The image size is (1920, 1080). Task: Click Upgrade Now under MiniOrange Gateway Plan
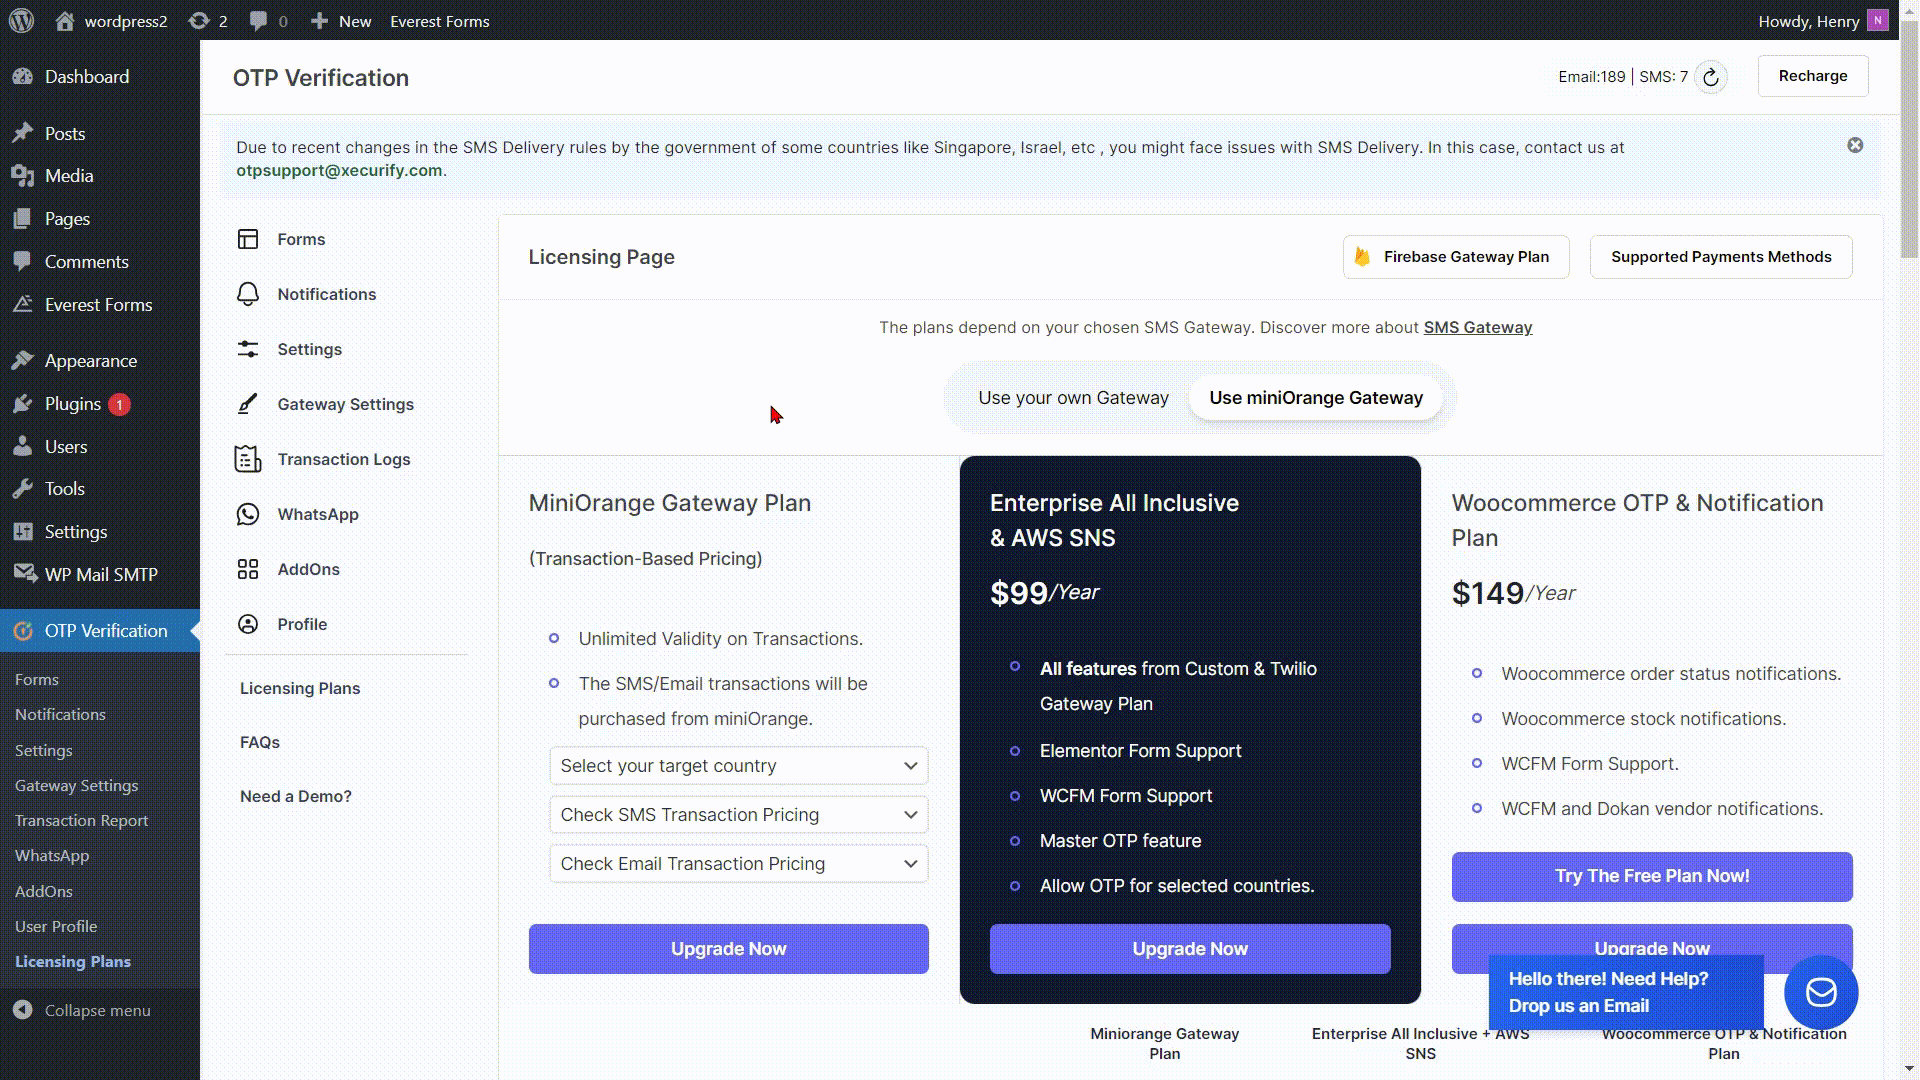point(729,949)
